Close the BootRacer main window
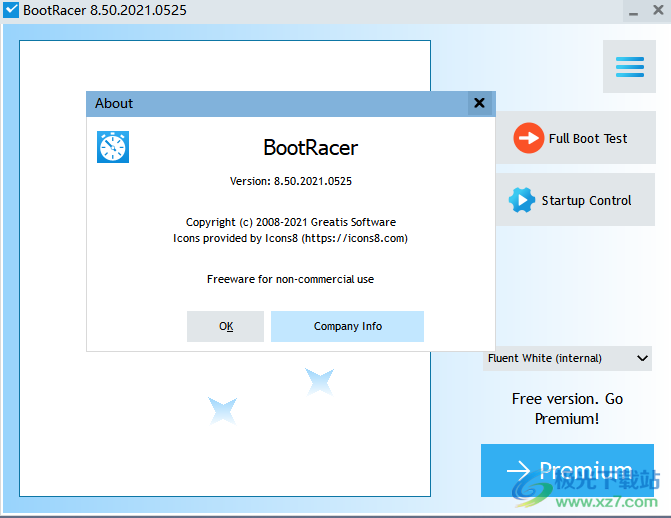 point(658,10)
